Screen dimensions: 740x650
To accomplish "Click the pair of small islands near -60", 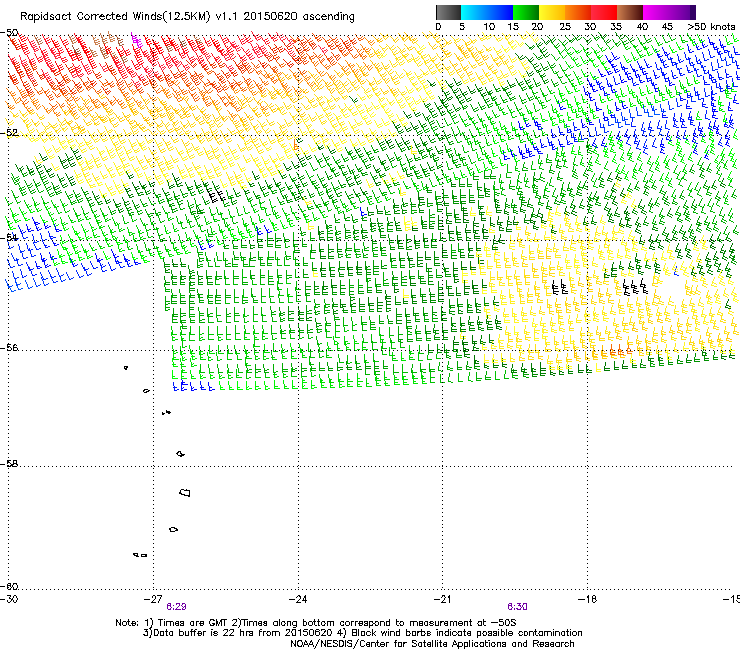I will coord(140,555).
